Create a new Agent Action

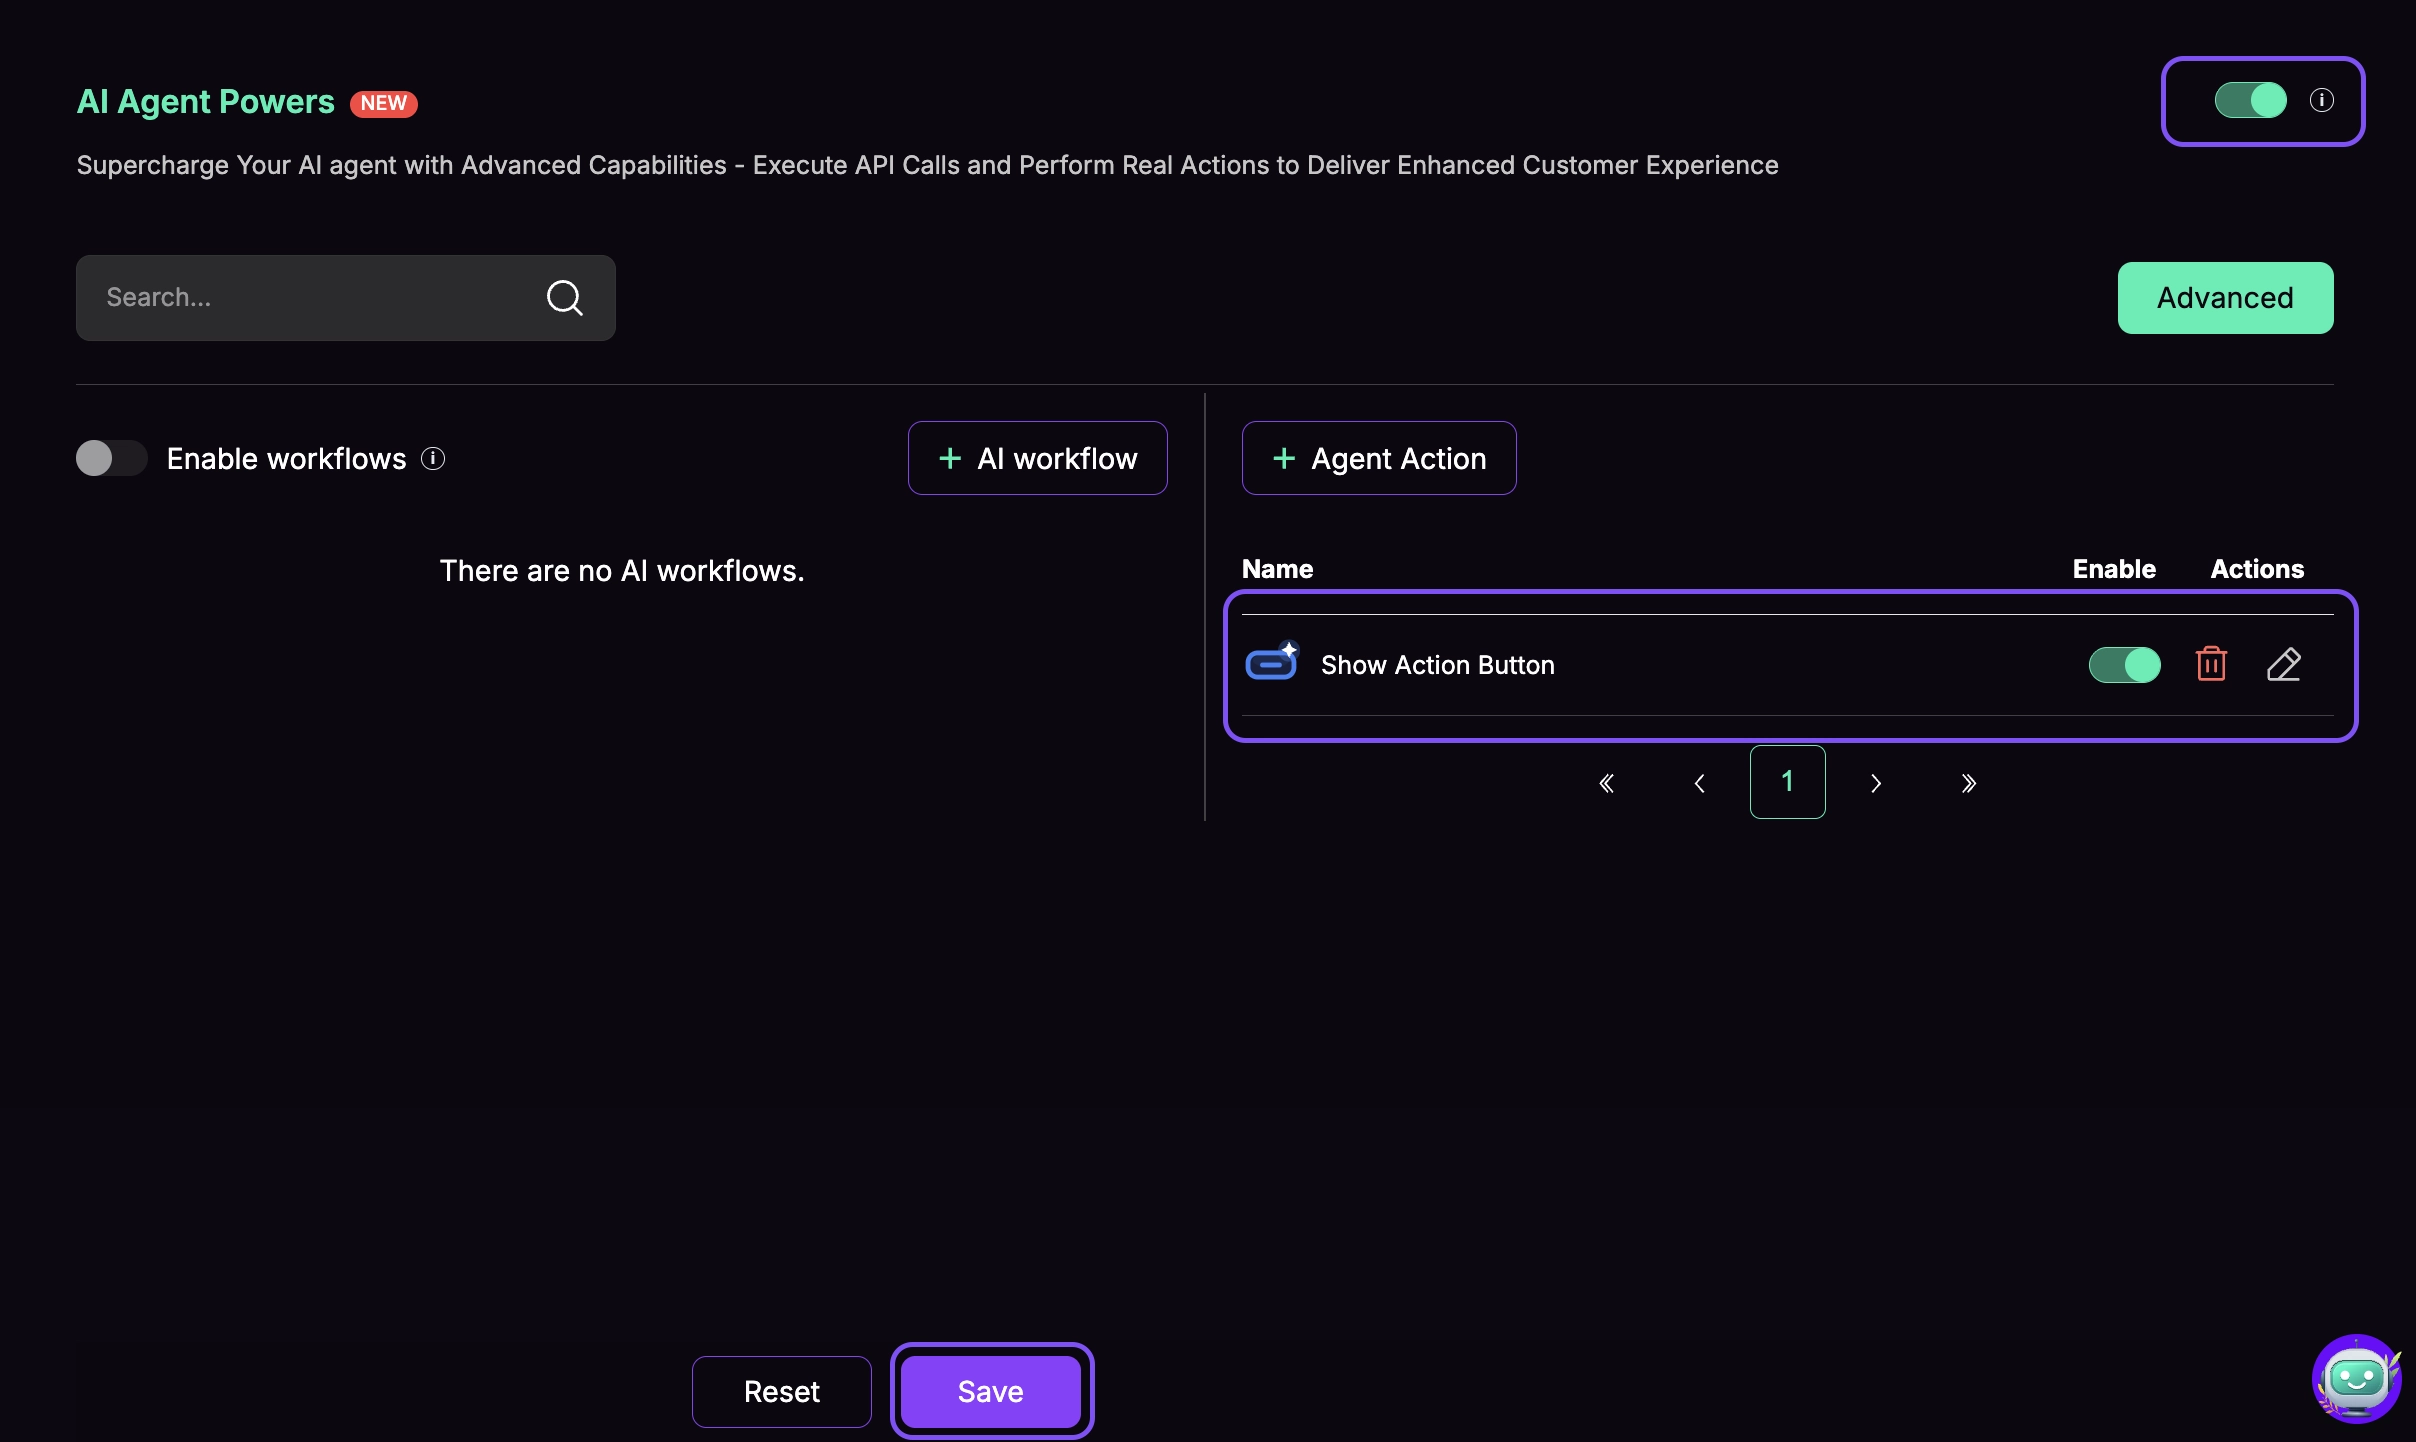pyautogui.click(x=1378, y=458)
